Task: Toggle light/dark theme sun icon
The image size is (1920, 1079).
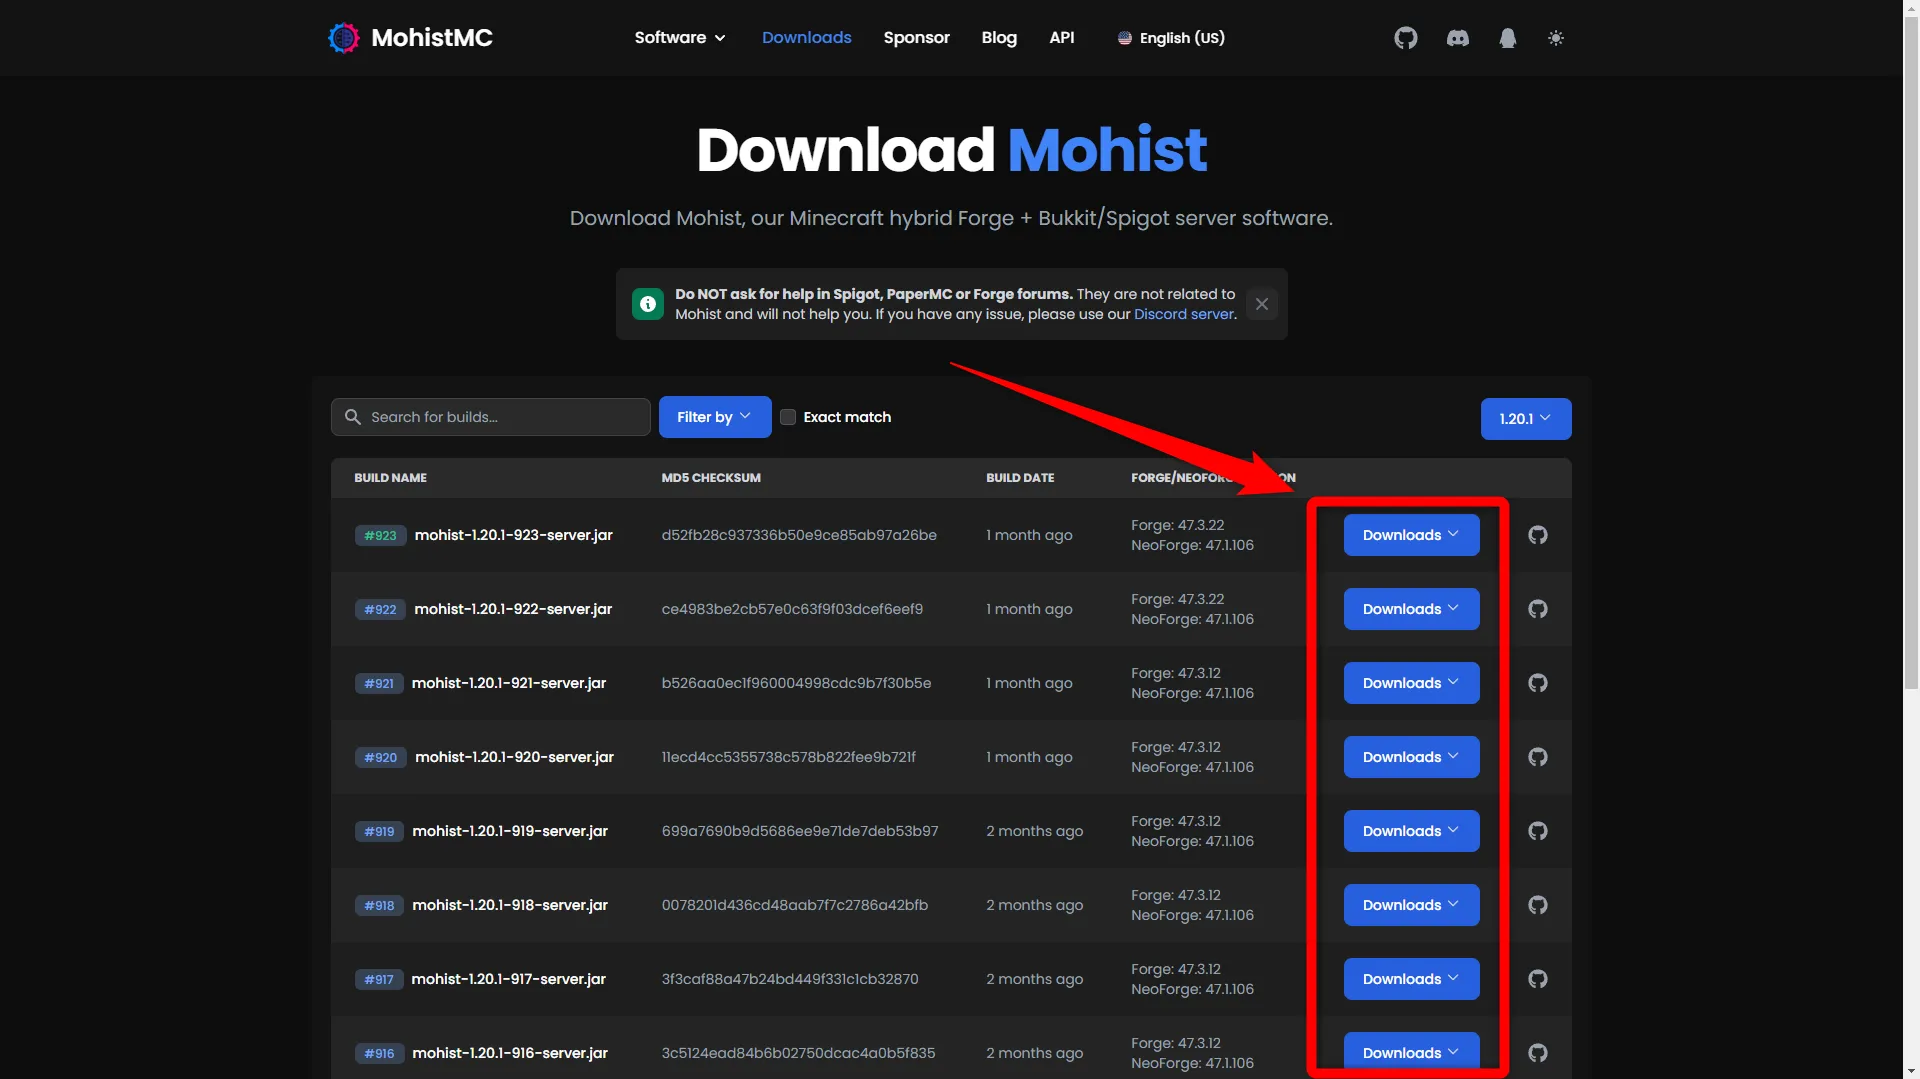Action: click(x=1556, y=38)
